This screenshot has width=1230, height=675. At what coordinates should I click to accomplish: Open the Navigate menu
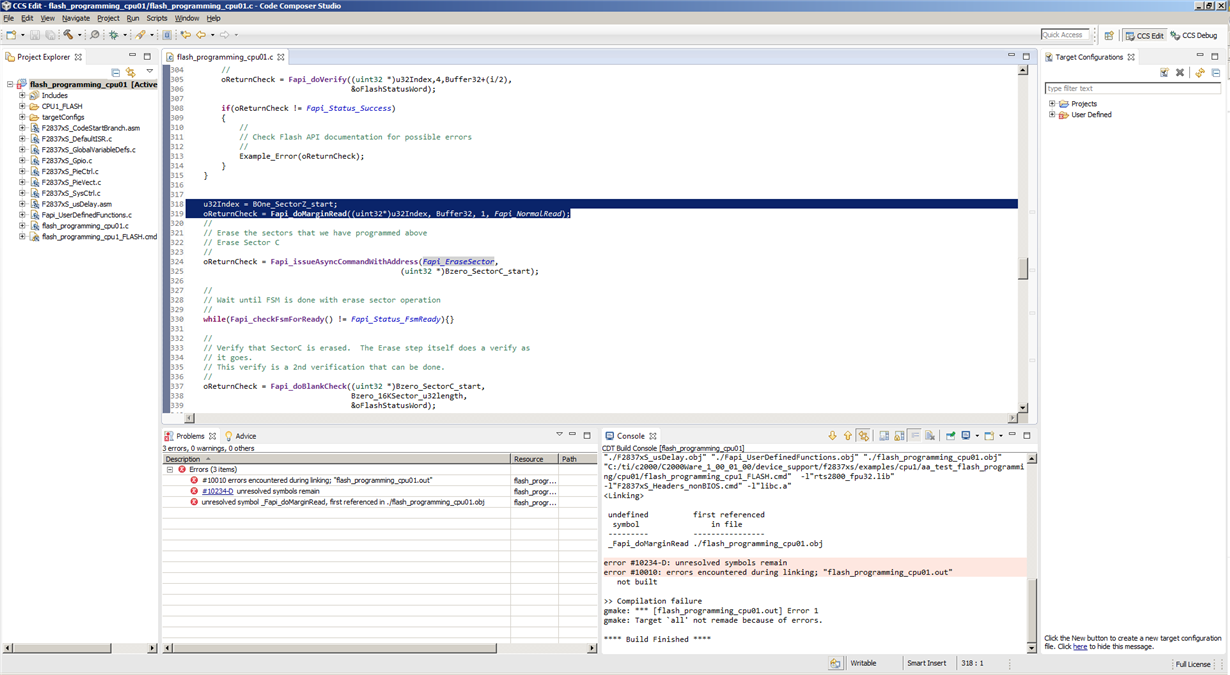pos(75,18)
